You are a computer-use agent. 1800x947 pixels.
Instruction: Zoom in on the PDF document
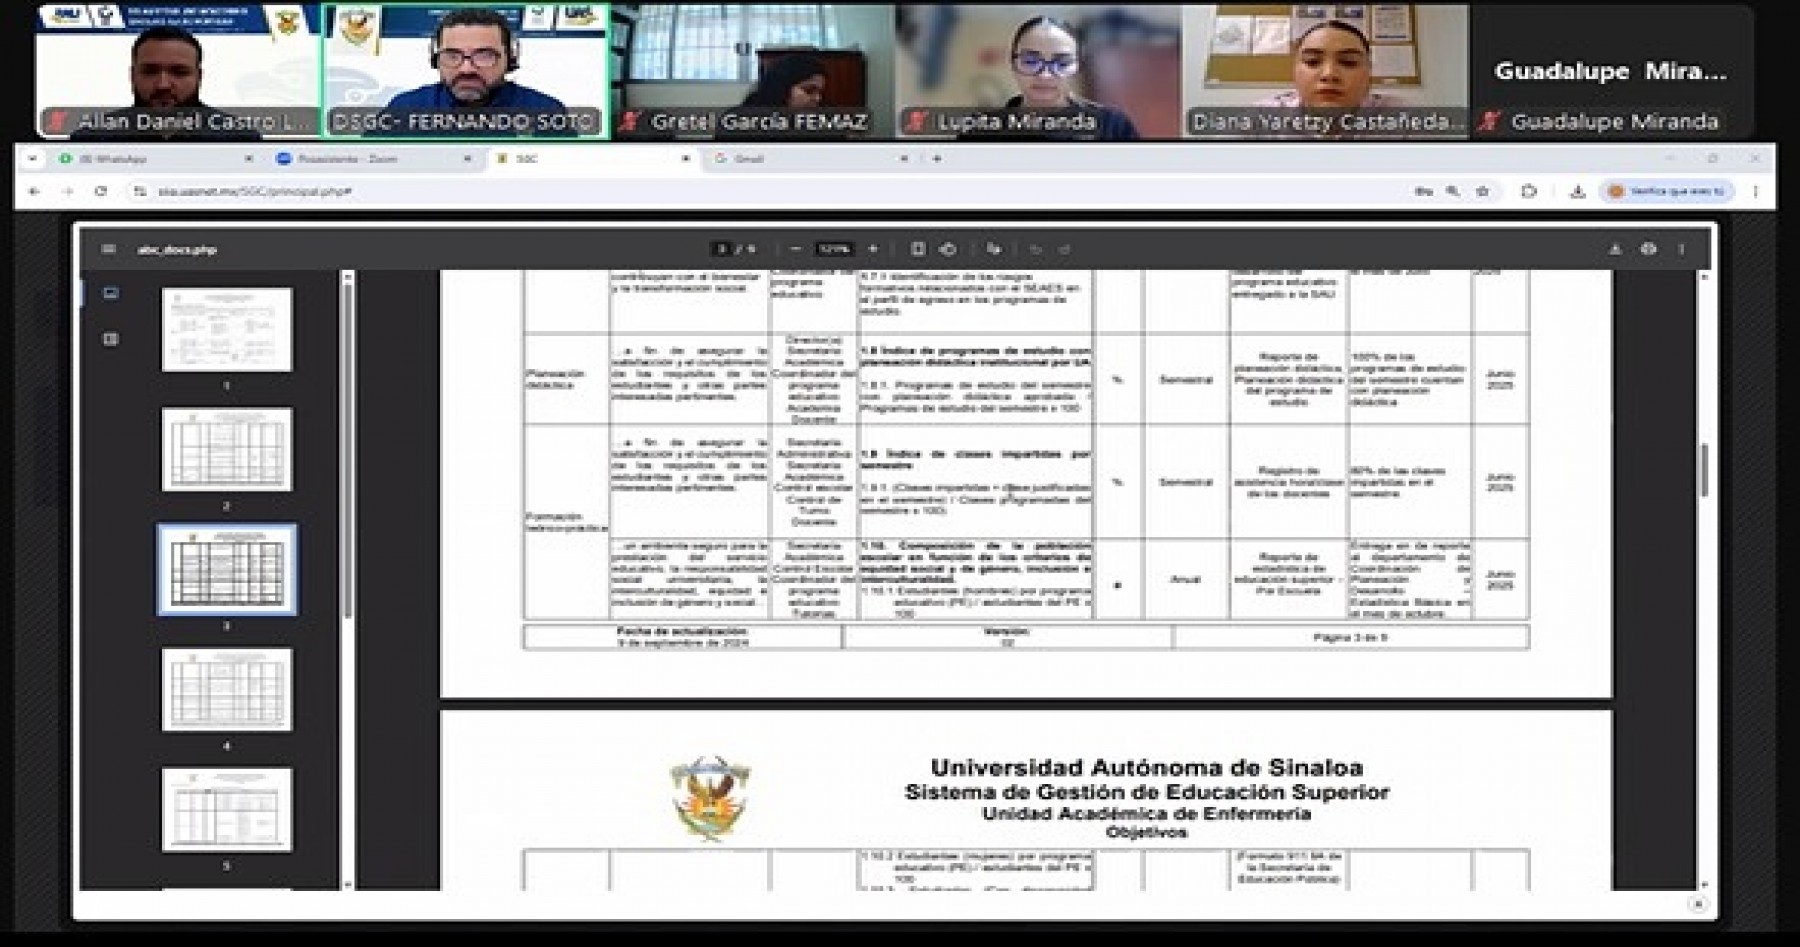(873, 249)
